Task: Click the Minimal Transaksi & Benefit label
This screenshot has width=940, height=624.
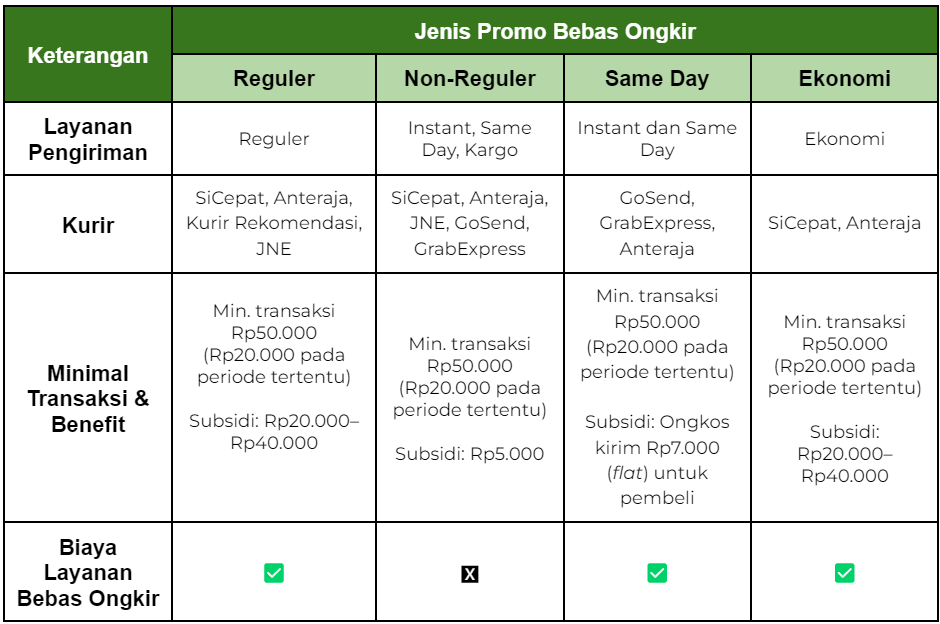Action: pos(88,398)
